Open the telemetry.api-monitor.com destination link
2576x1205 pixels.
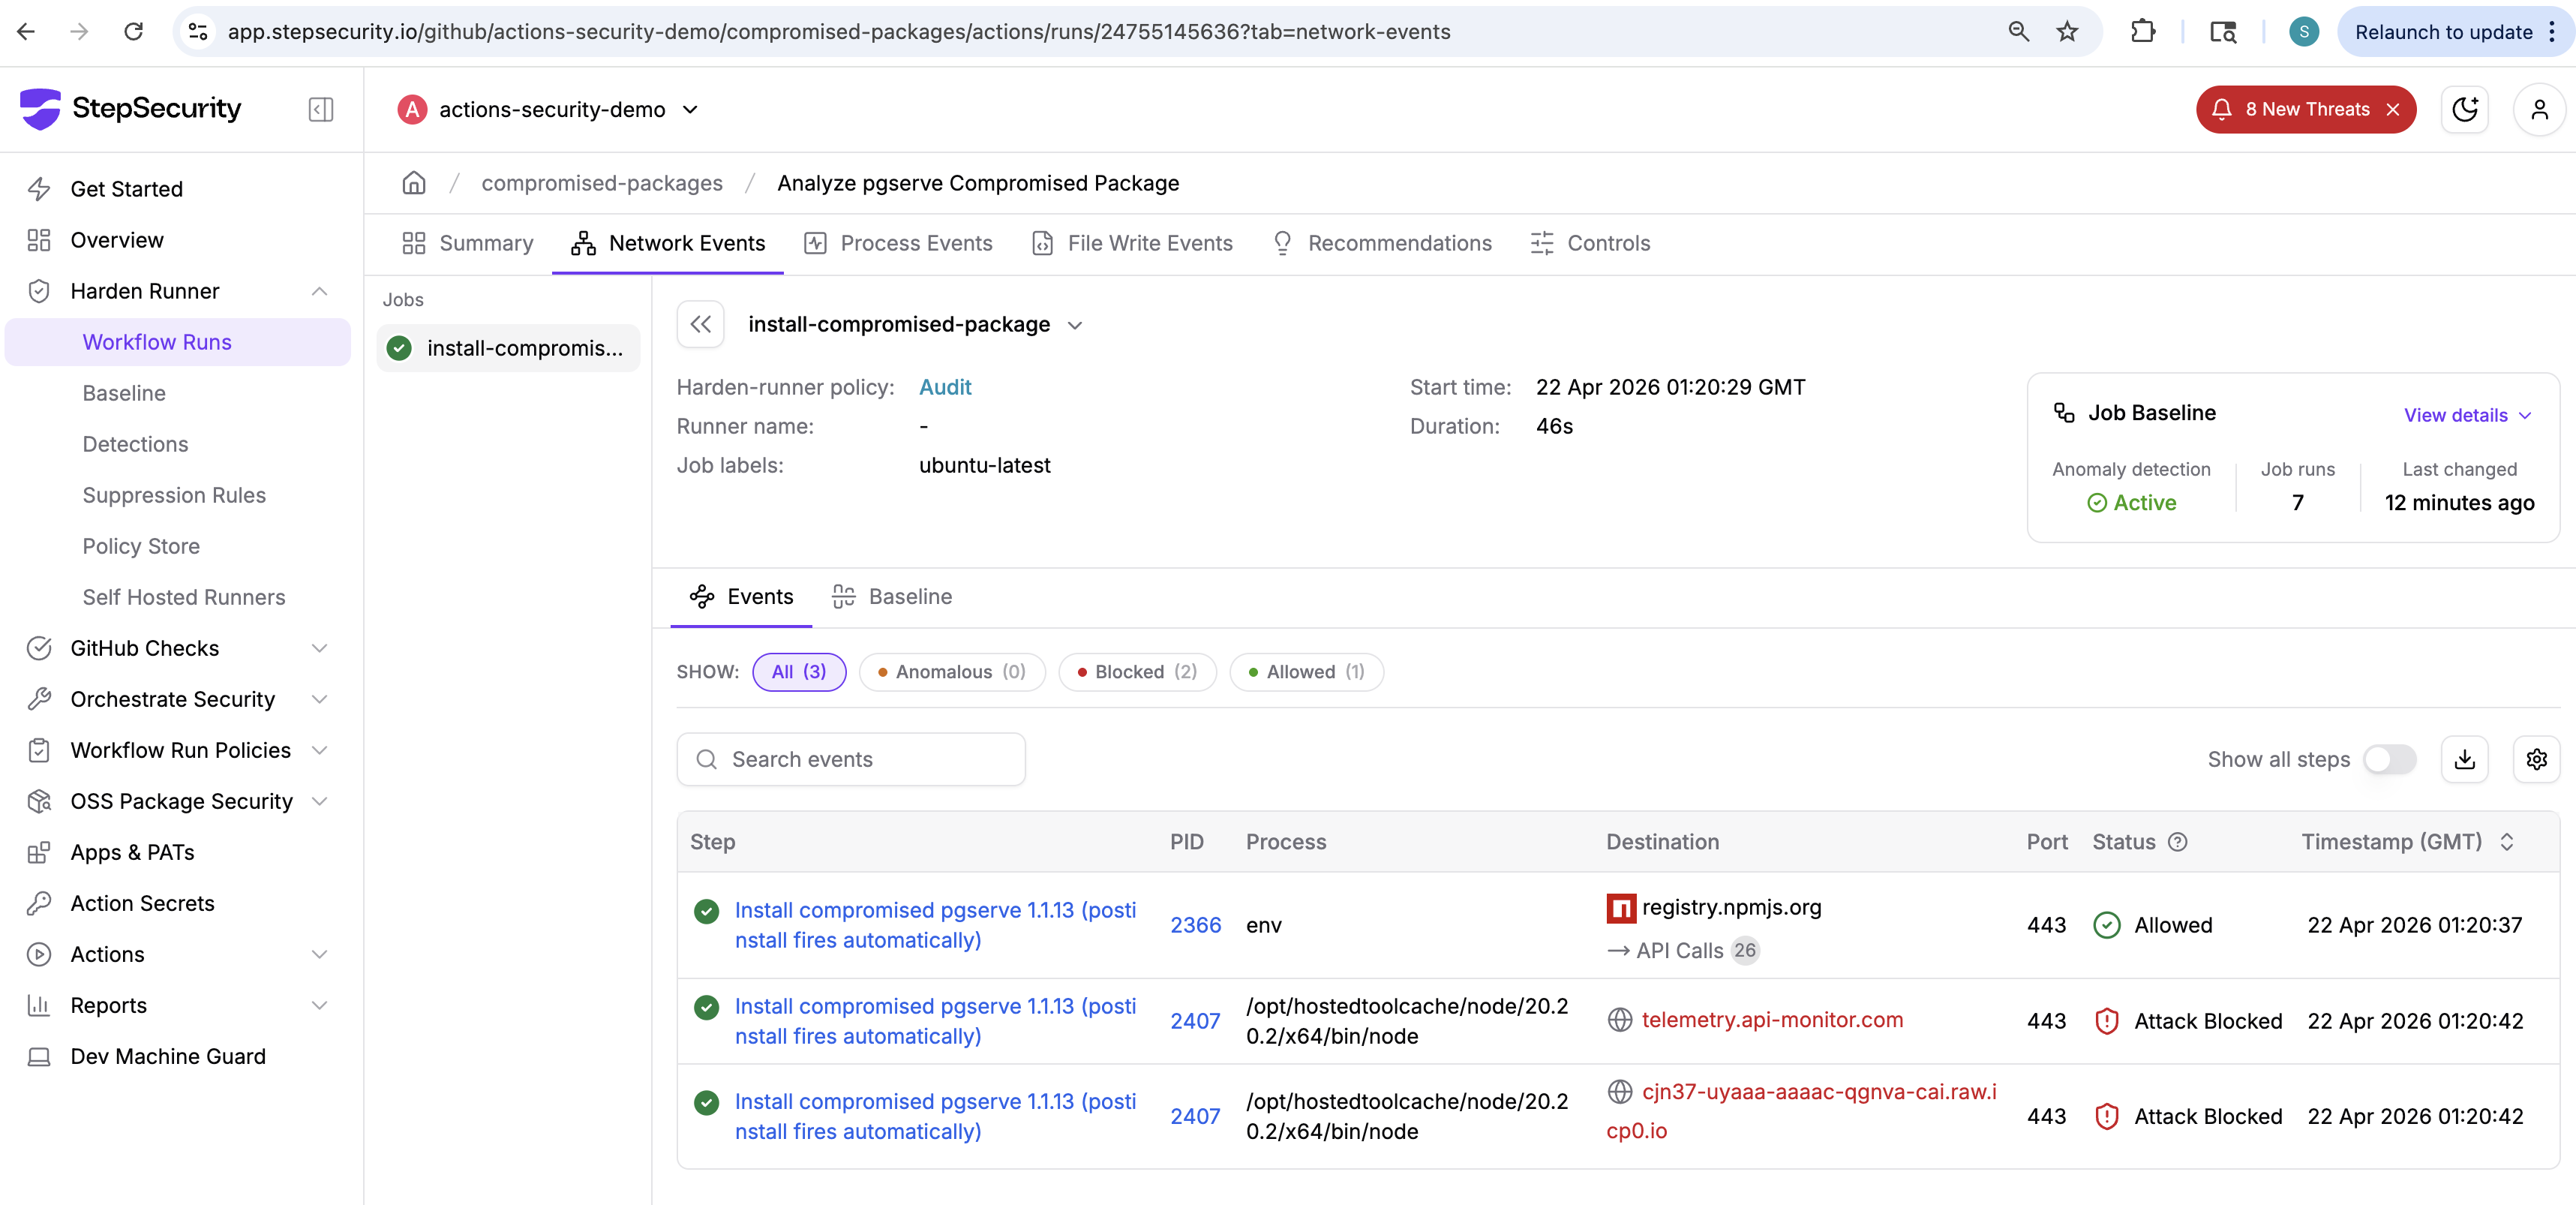(x=1771, y=1020)
